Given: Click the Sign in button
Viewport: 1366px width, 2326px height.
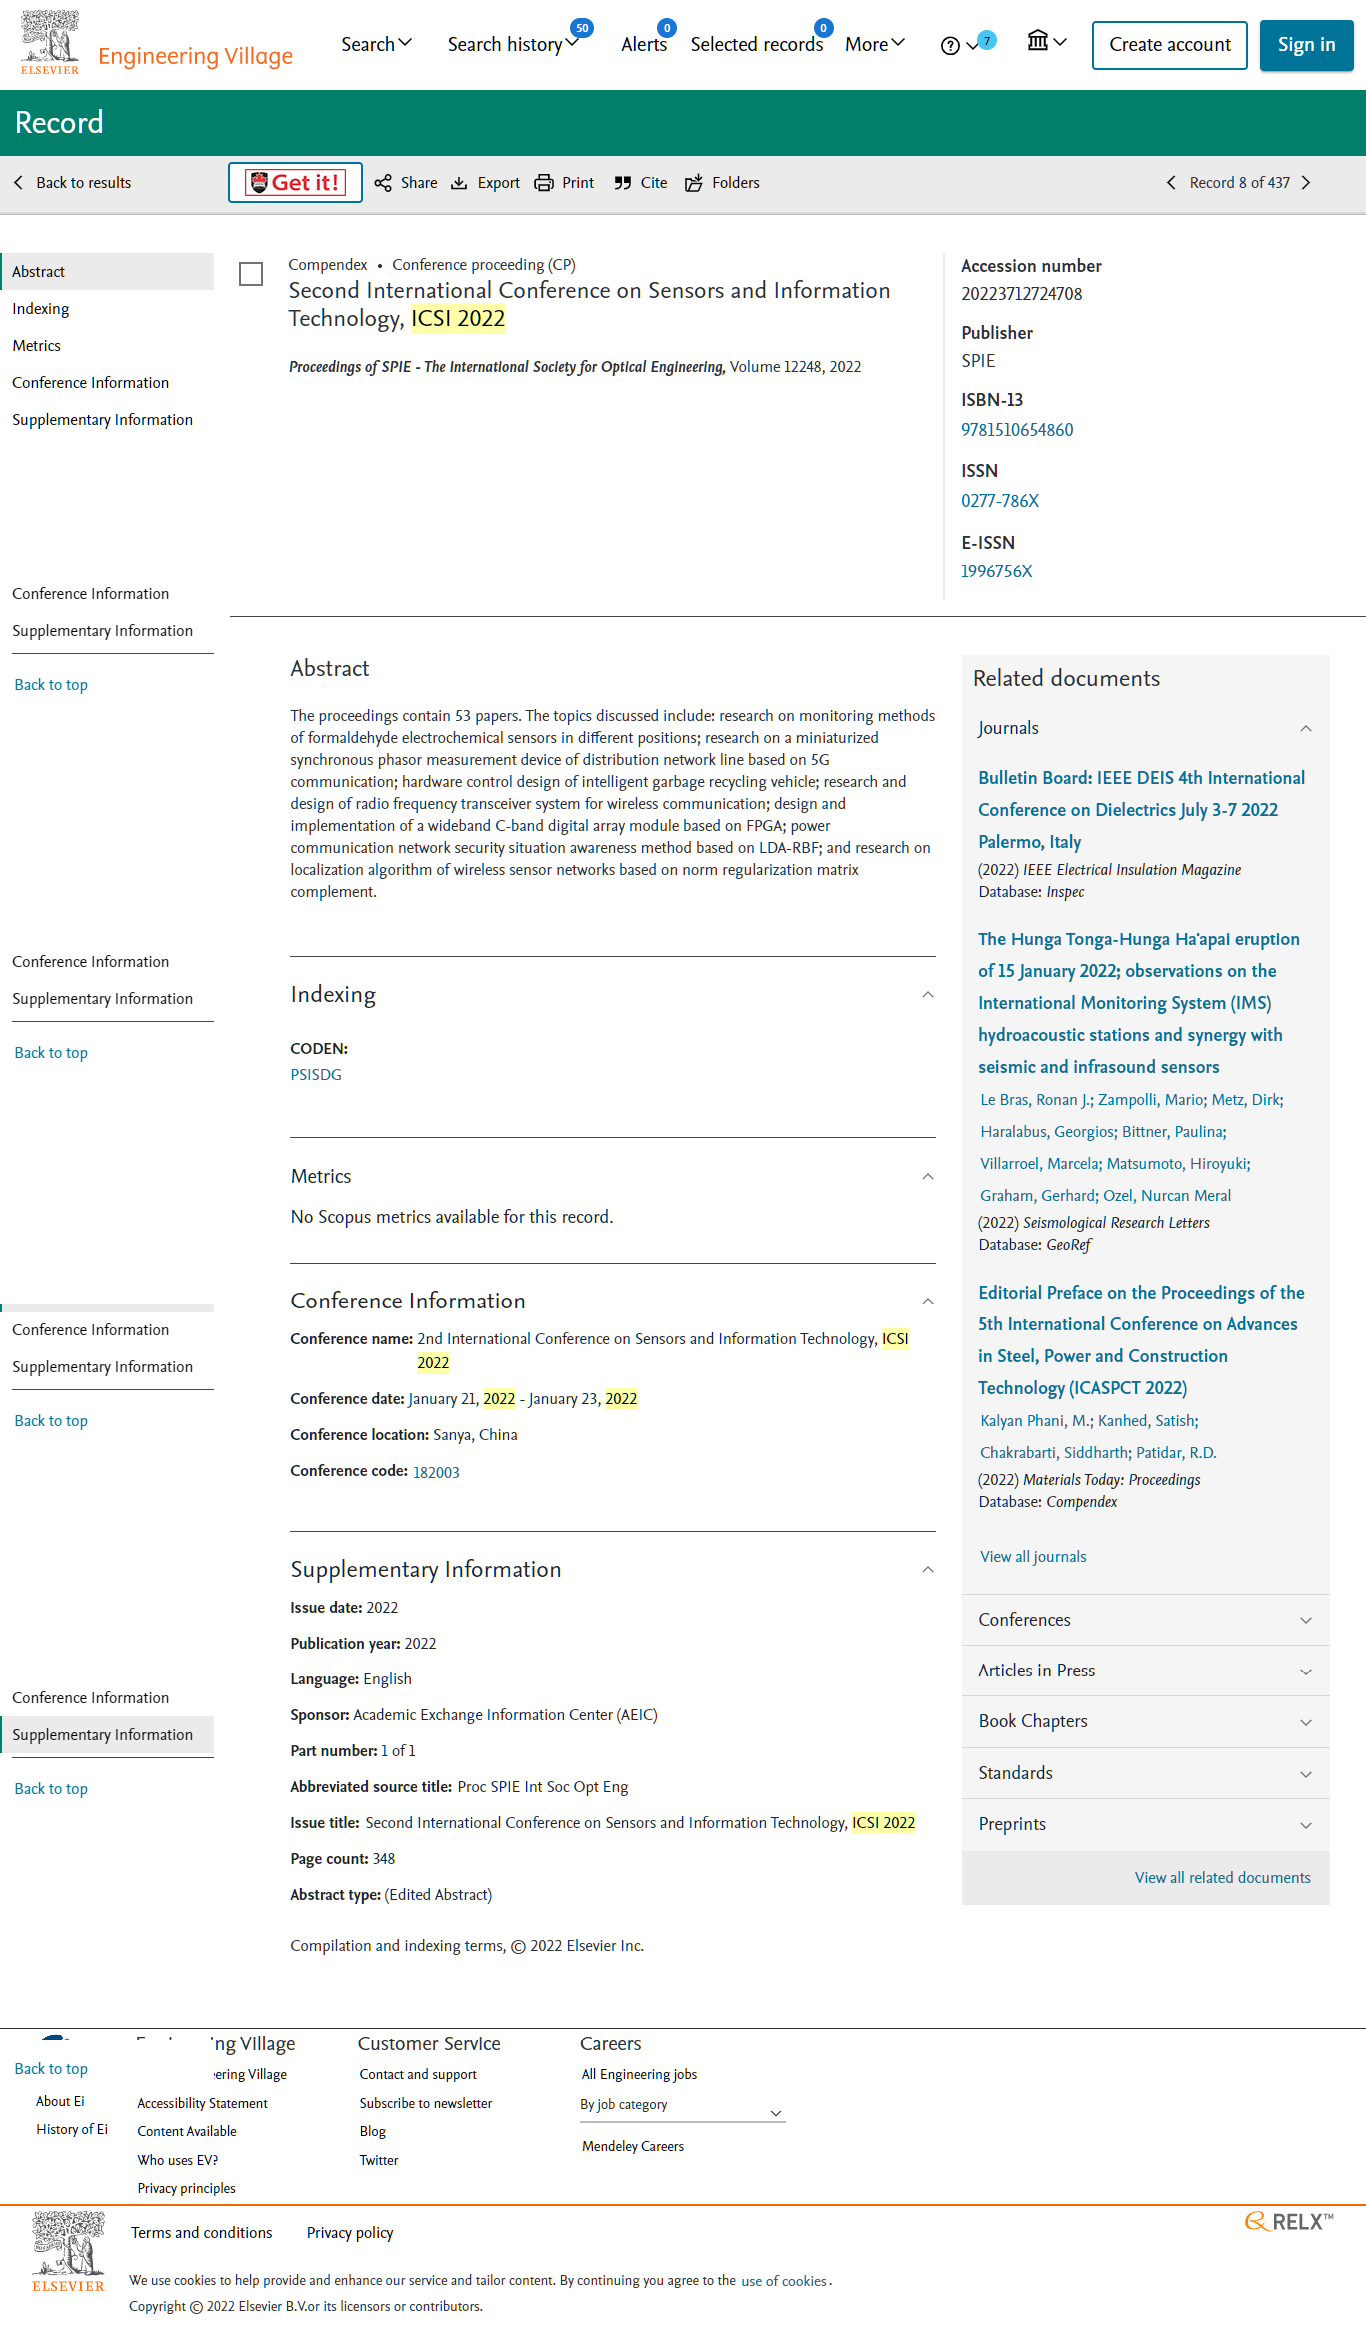Looking at the screenshot, I should 1306,45.
